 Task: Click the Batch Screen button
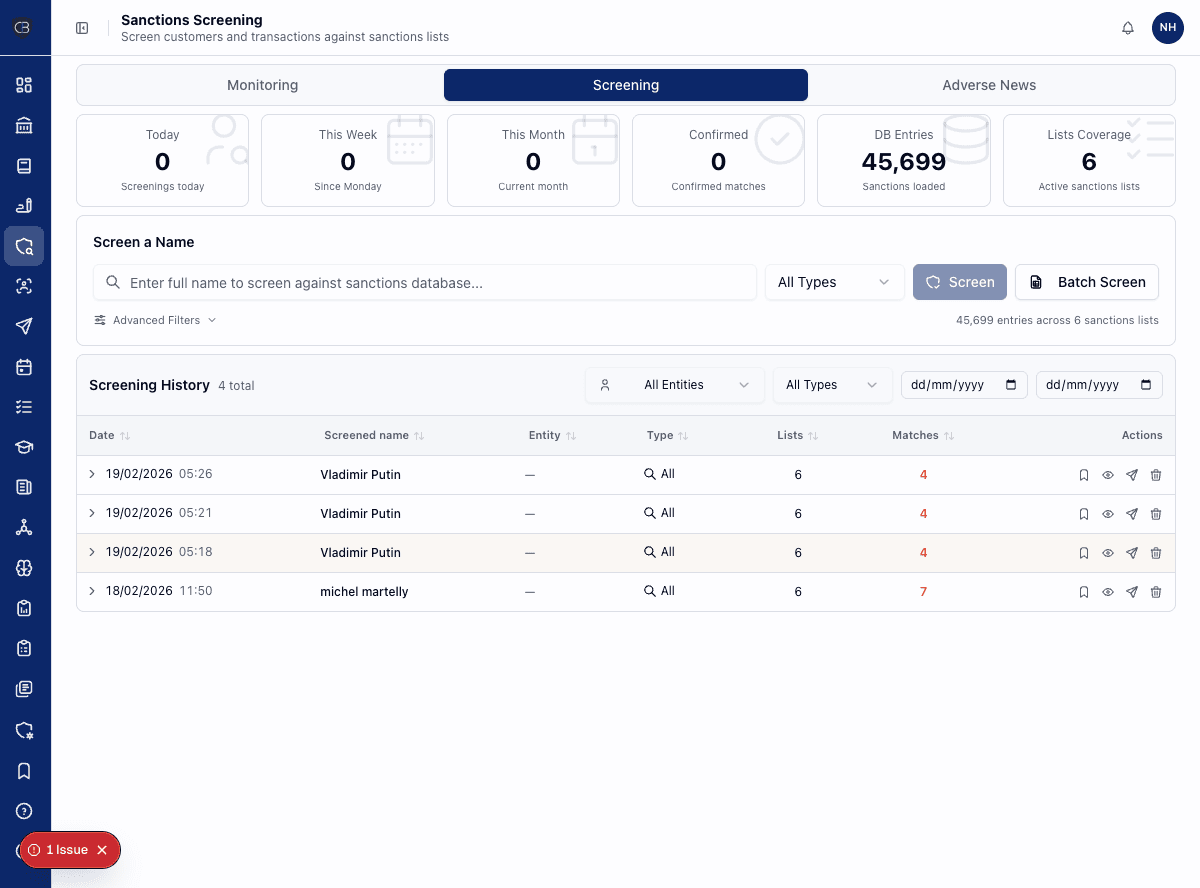tap(1086, 282)
